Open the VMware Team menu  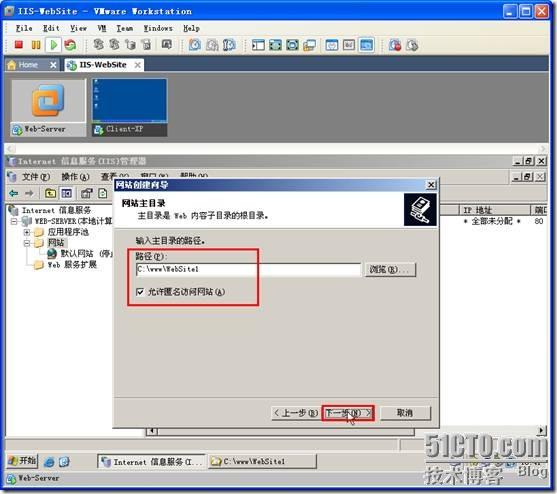[x=125, y=28]
